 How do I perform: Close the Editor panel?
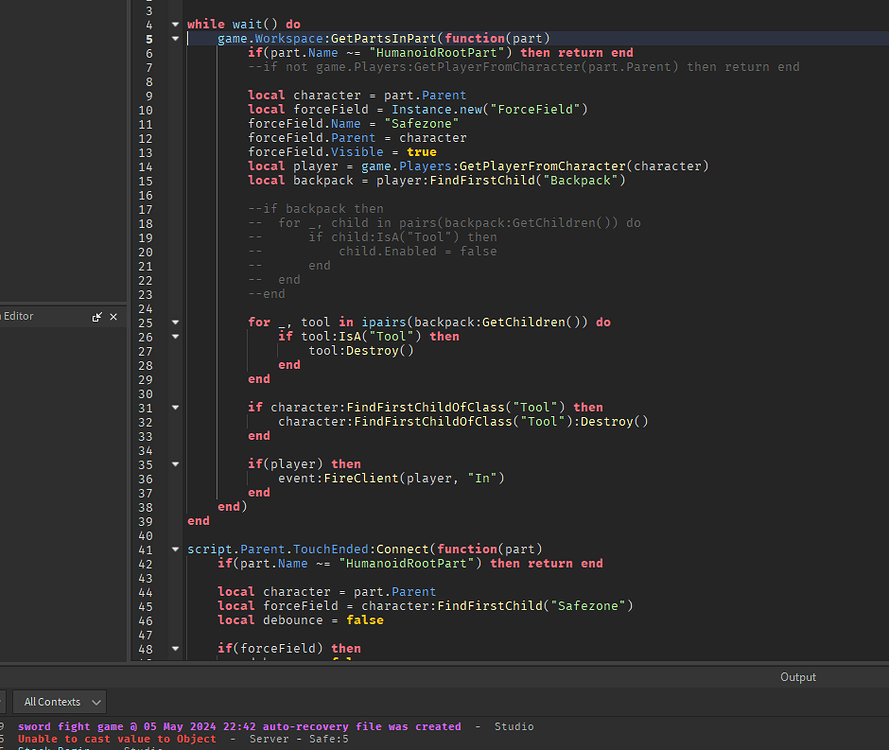pos(113,317)
